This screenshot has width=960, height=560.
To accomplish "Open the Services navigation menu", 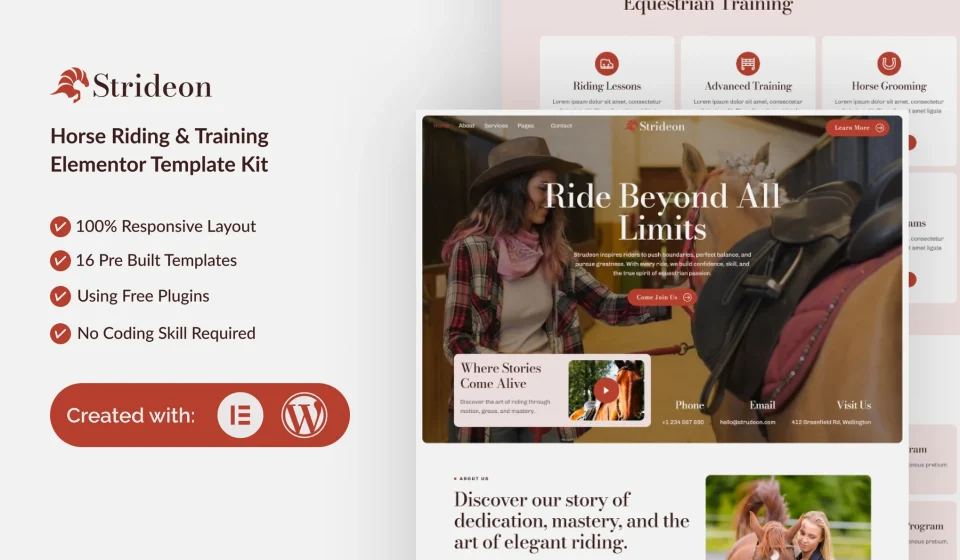I will pyautogui.click(x=496, y=126).
